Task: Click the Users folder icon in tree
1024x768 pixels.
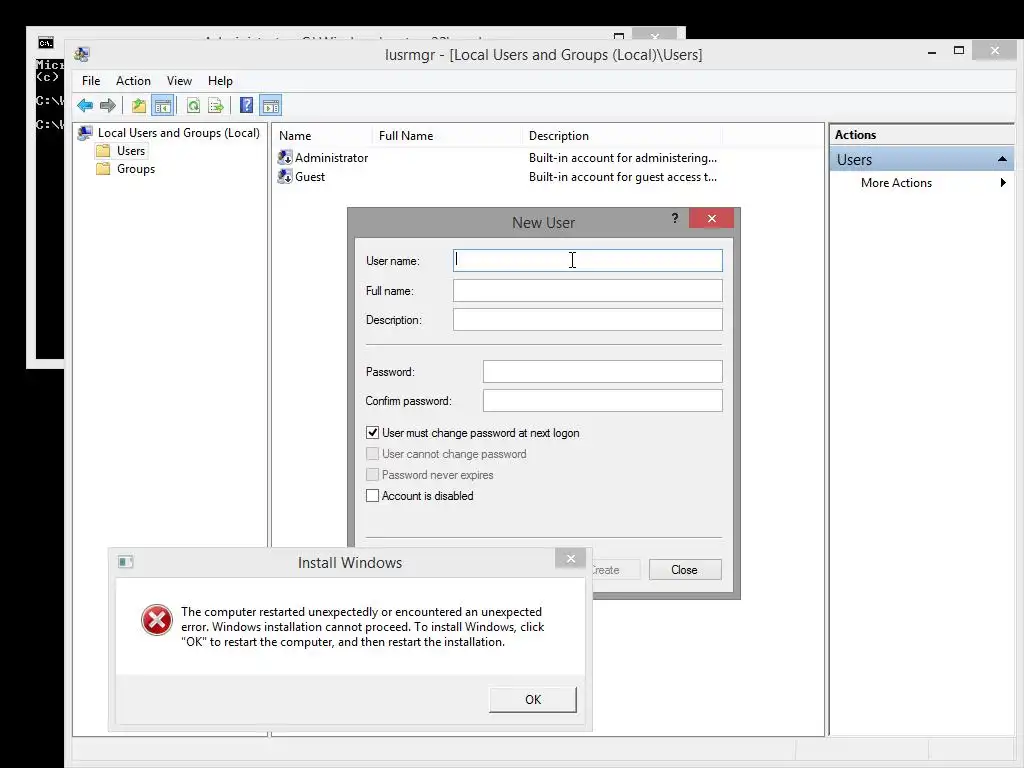Action: pos(103,151)
